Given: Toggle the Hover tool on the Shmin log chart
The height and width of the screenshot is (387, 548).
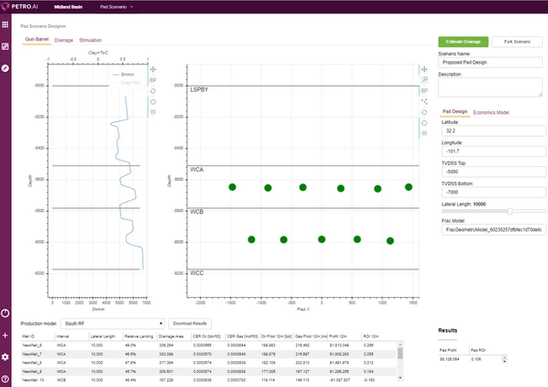Looking at the screenshot, I should point(153,112).
